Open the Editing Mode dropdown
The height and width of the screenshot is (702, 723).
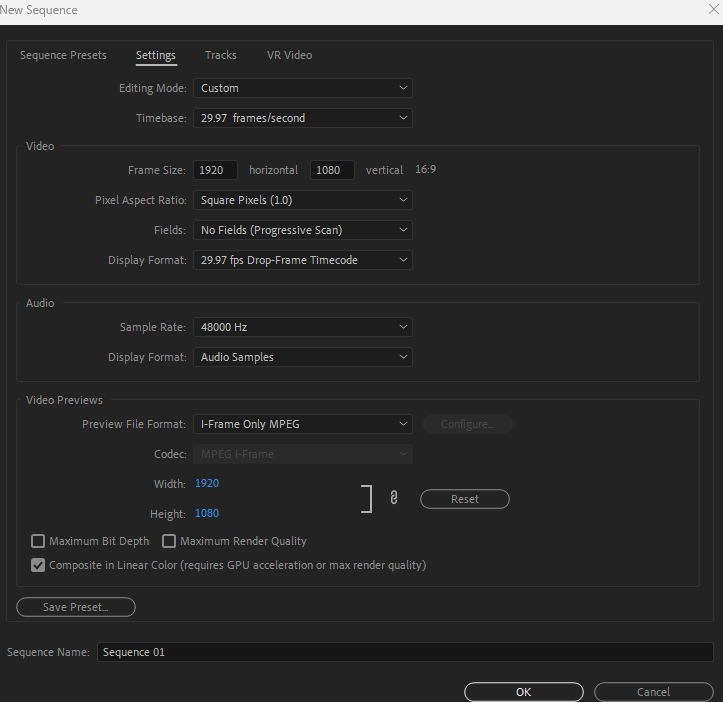coord(303,88)
